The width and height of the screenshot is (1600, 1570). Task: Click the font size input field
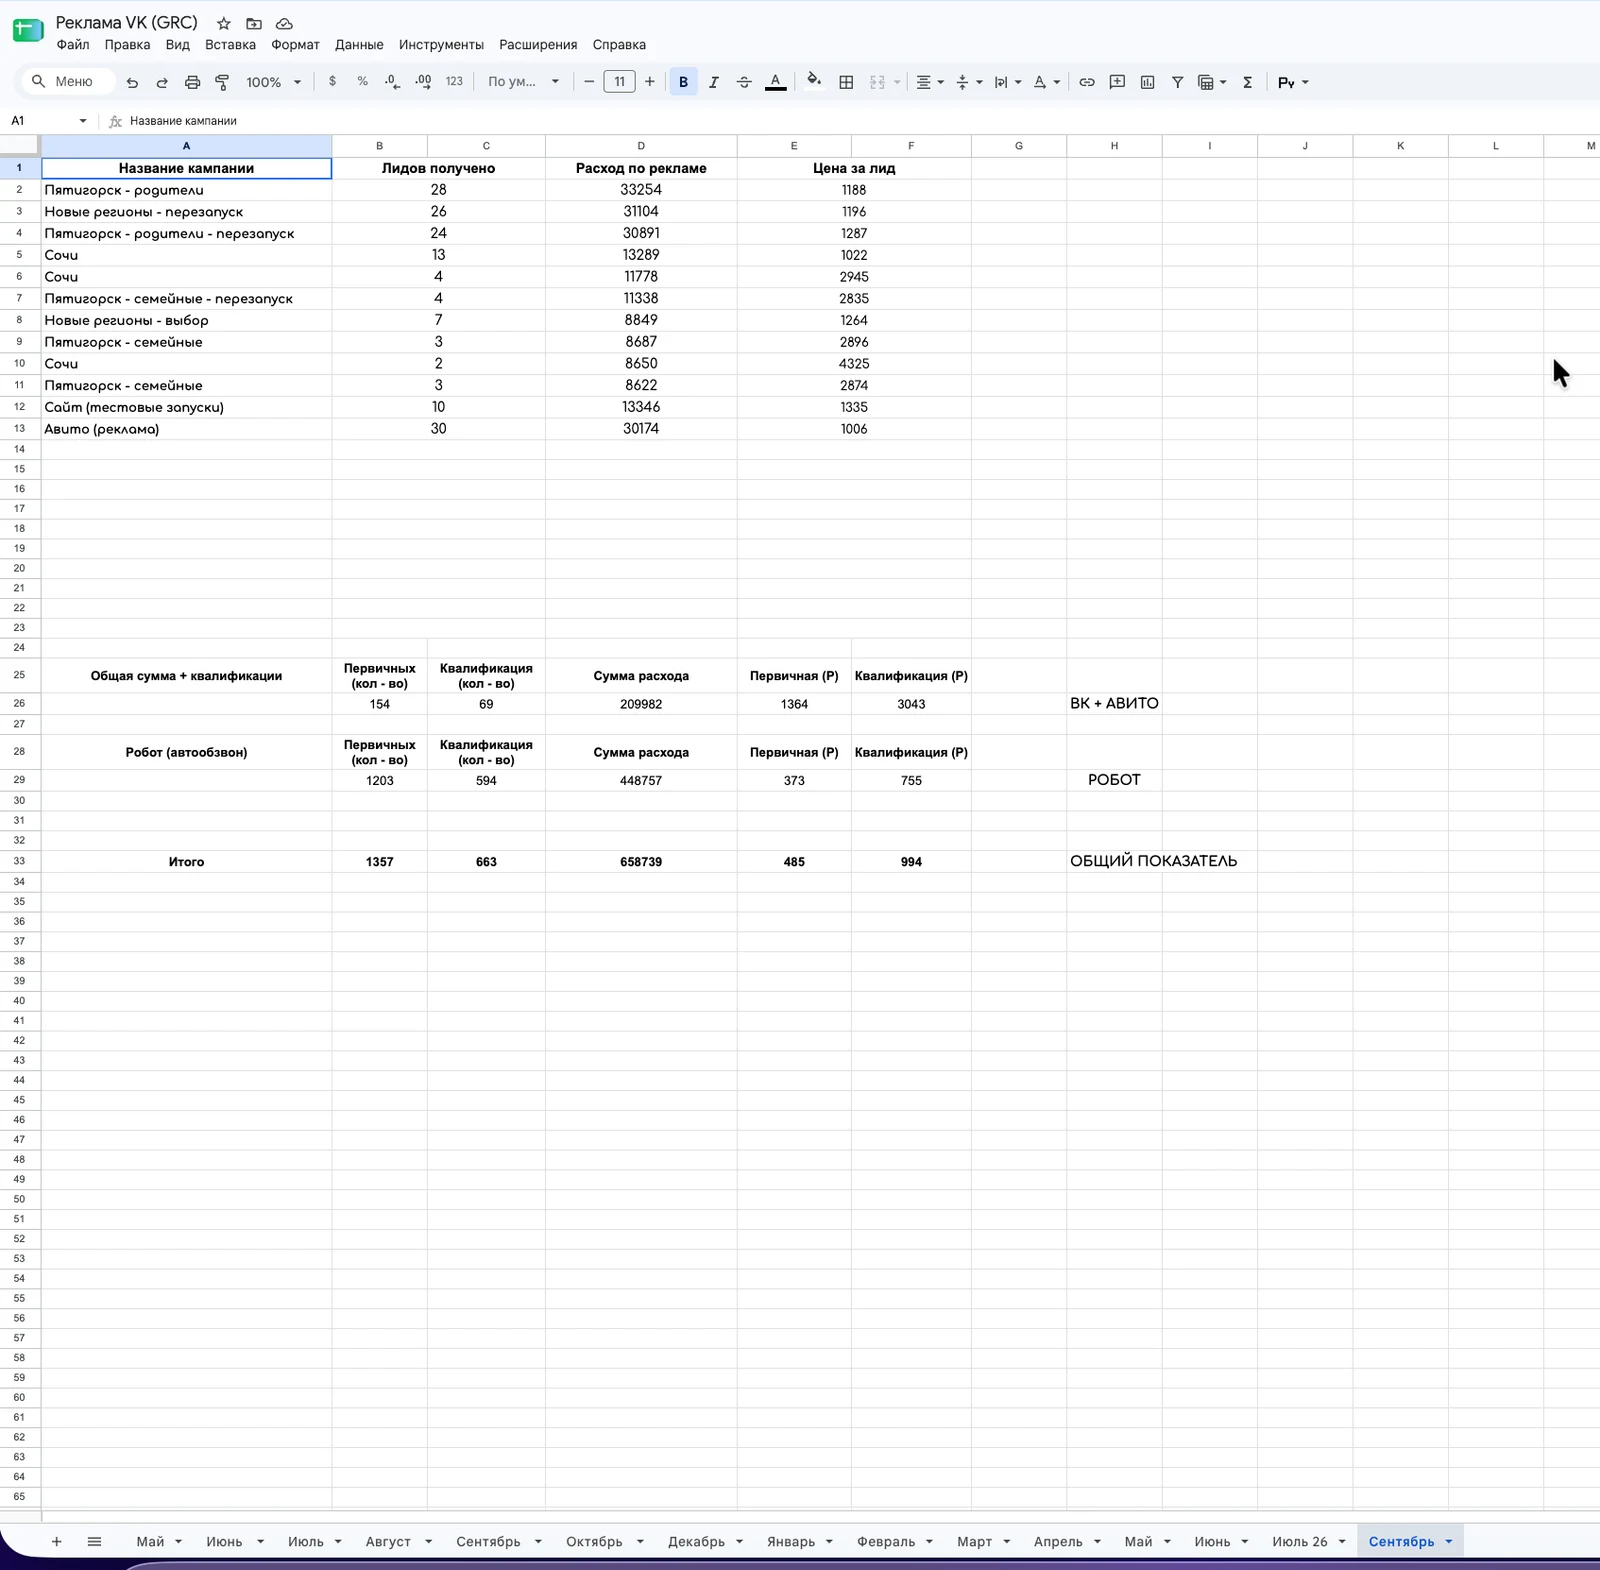pyautogui.click(x=619, y=82)
